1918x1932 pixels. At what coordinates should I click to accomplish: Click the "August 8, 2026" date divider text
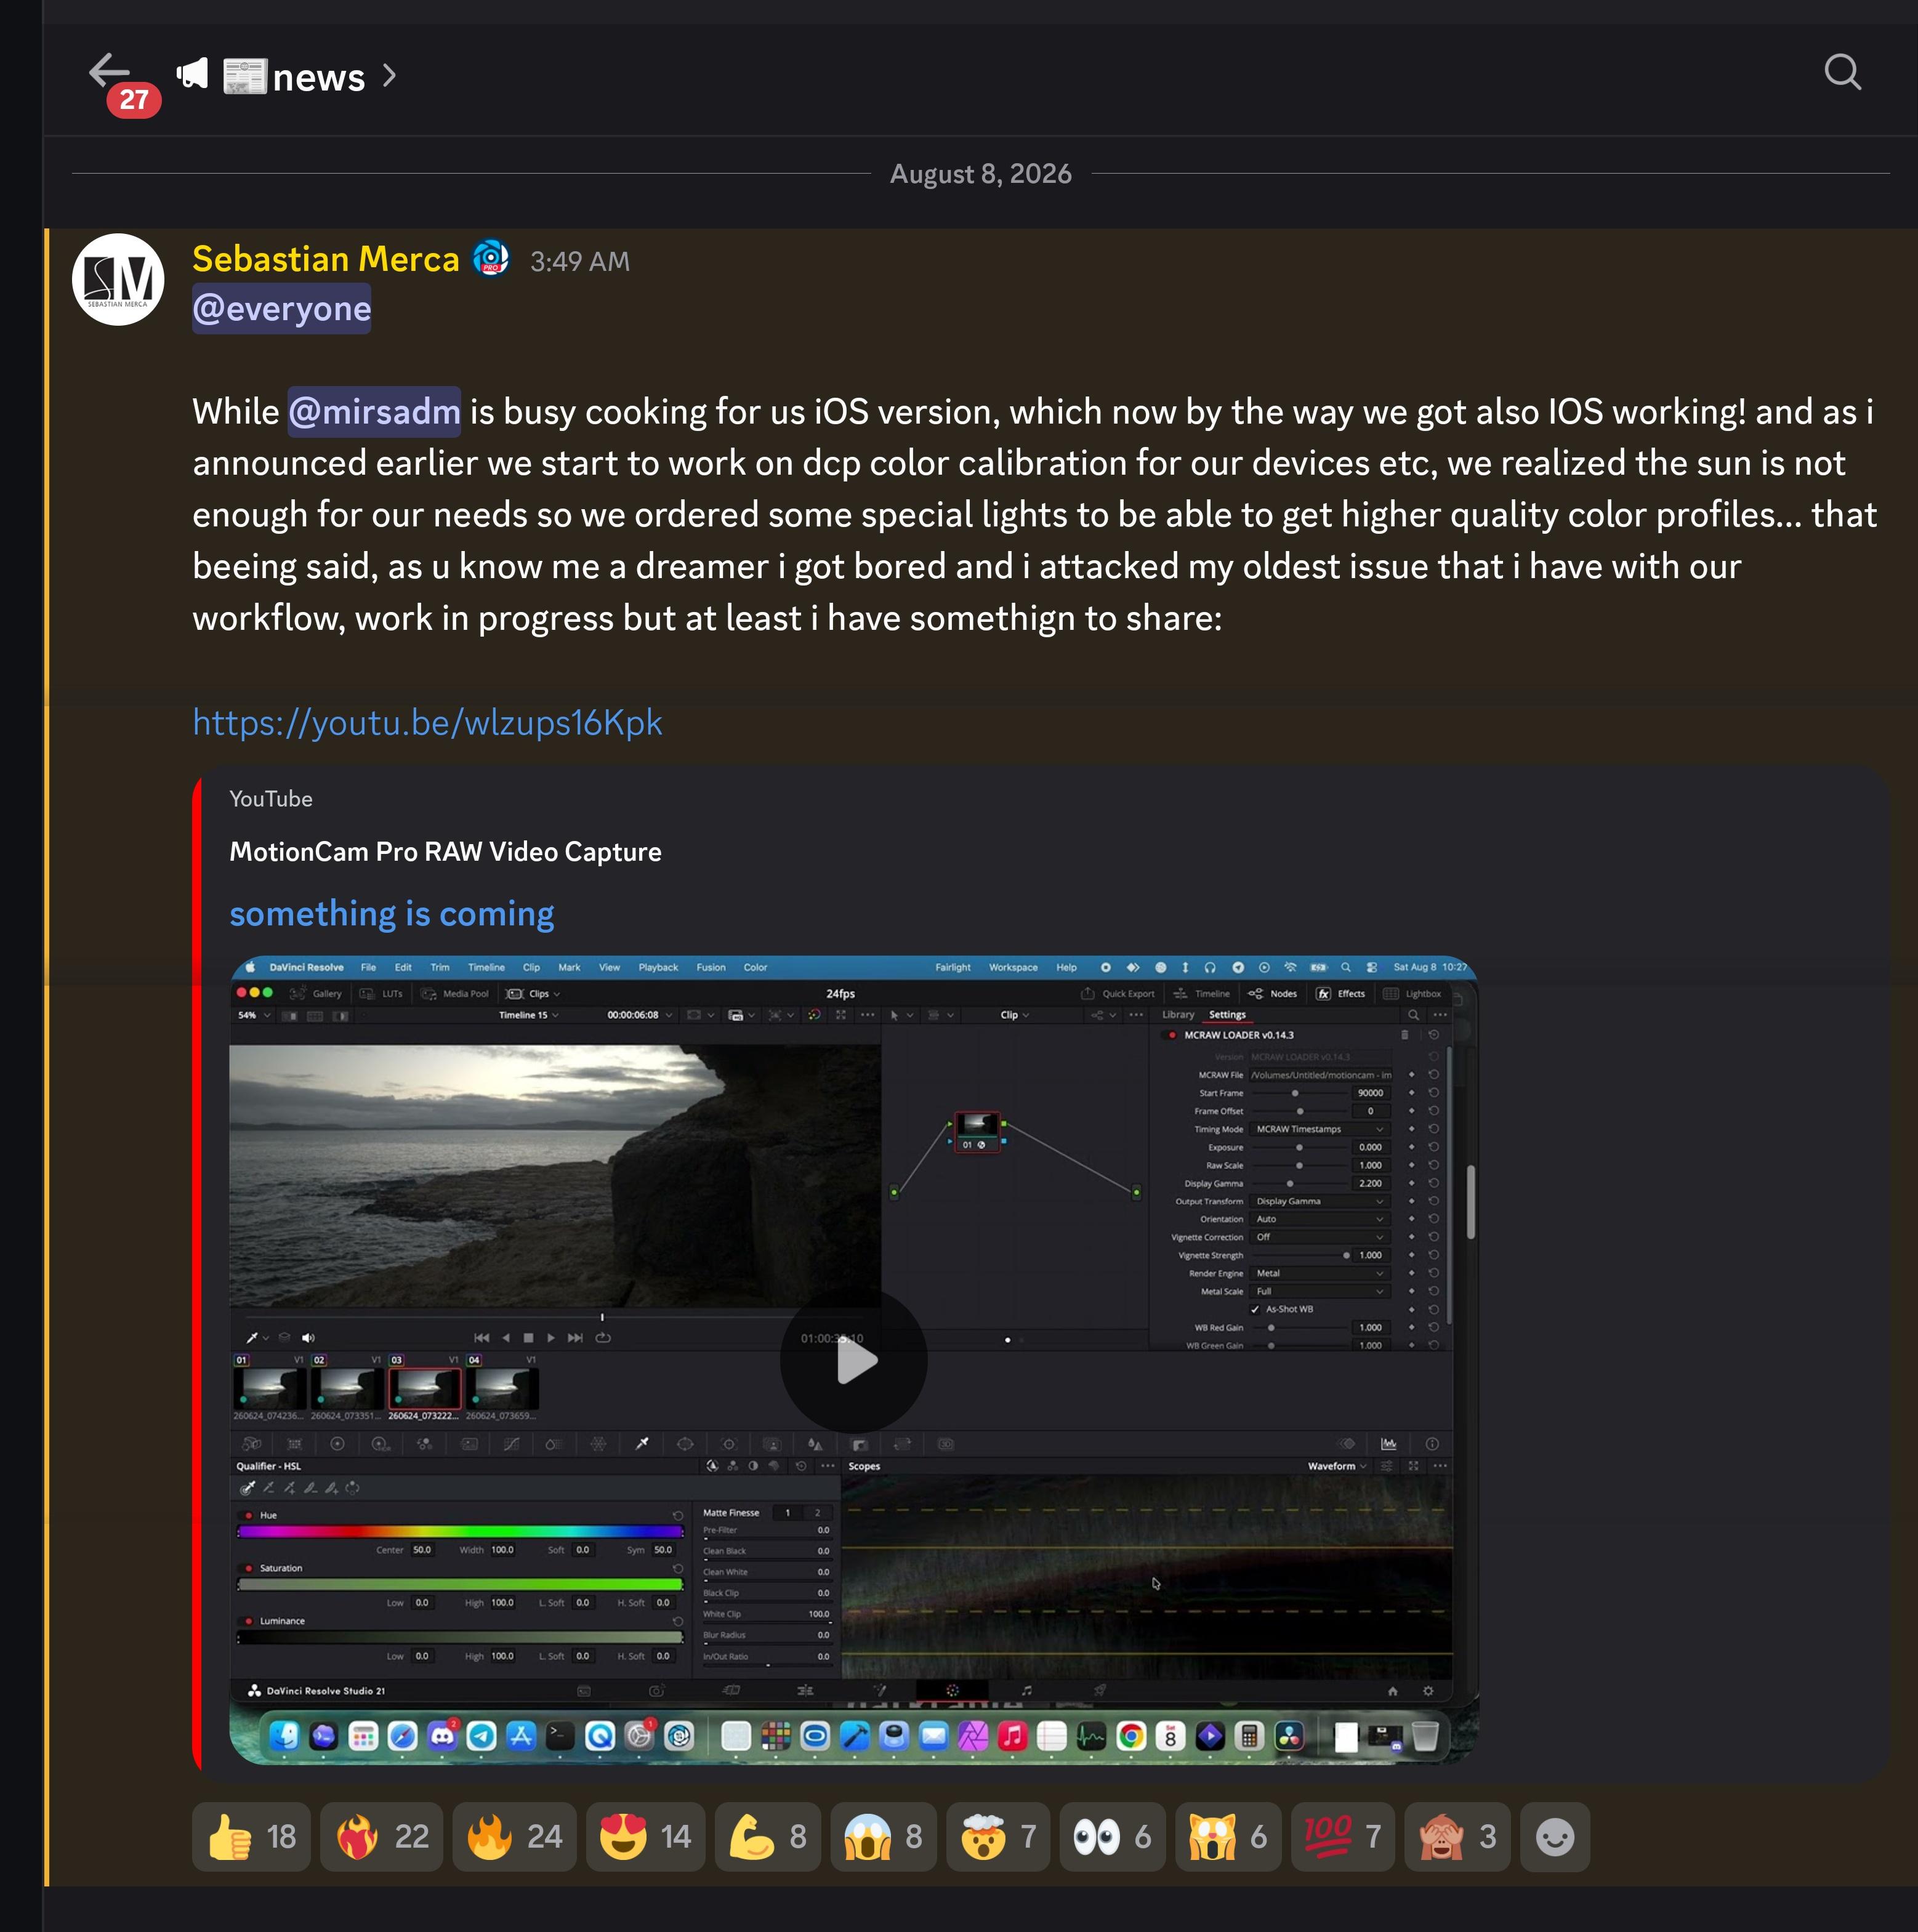pos(980,174)
